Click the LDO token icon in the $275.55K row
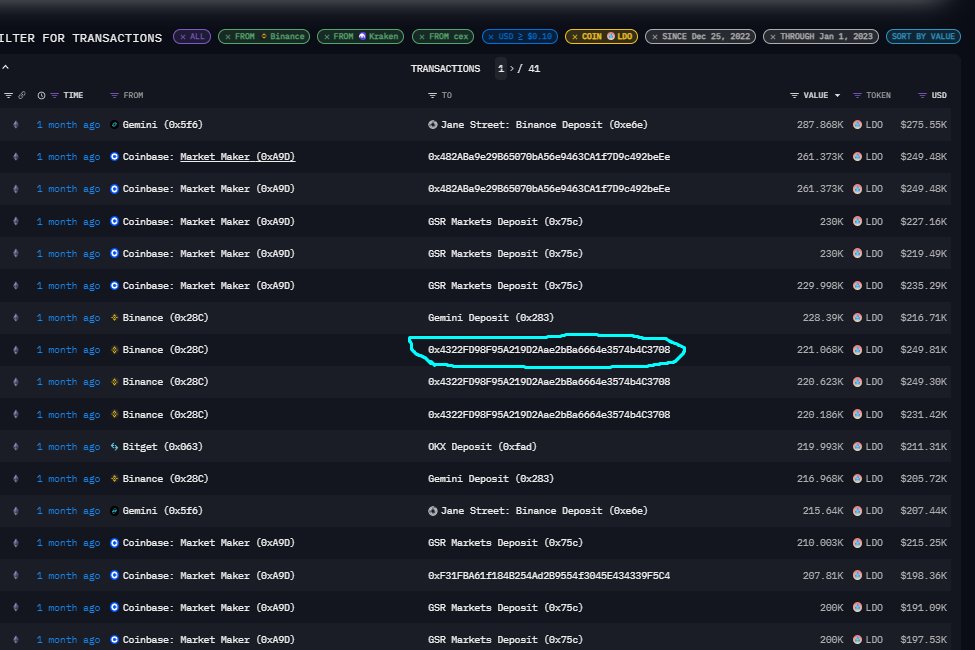 (857, 124)
